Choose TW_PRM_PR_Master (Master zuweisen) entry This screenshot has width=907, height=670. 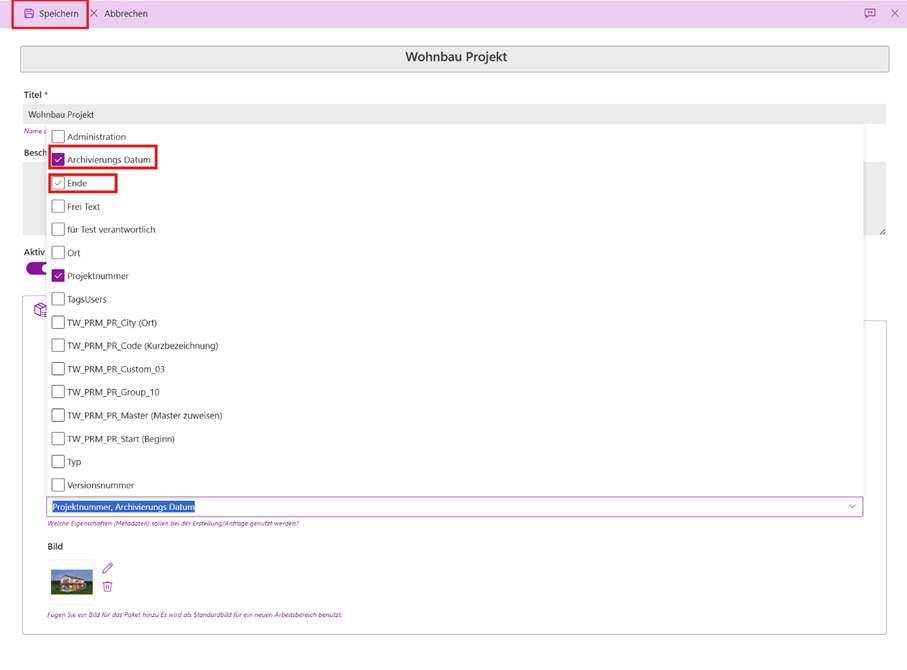(x=144, y=415)
